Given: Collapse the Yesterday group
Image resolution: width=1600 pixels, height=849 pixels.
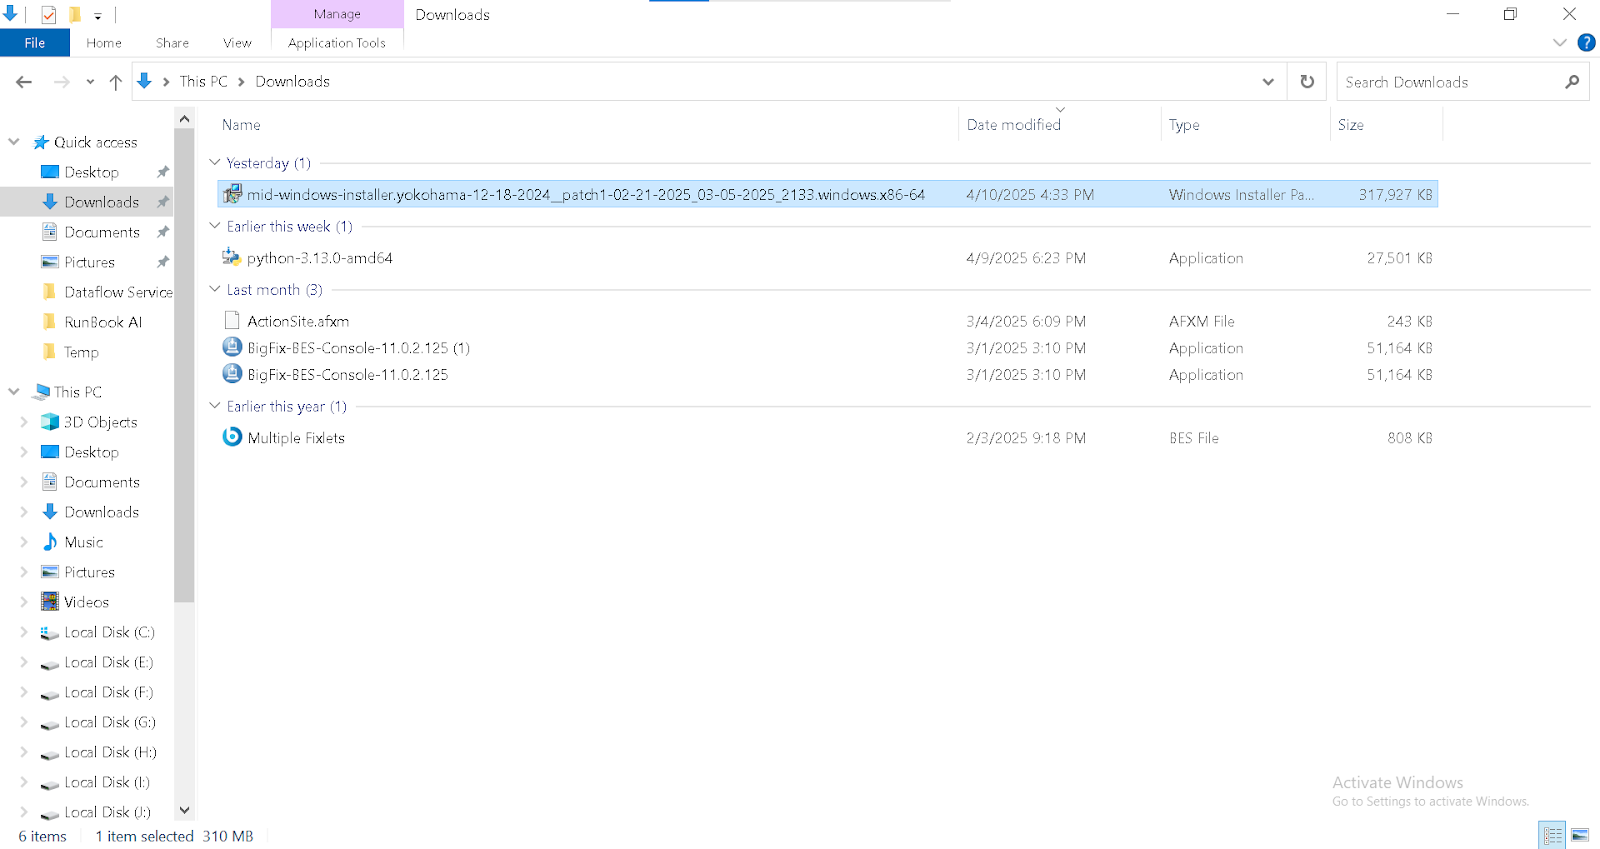Looking at the screenshot, I should click(215, 162).
